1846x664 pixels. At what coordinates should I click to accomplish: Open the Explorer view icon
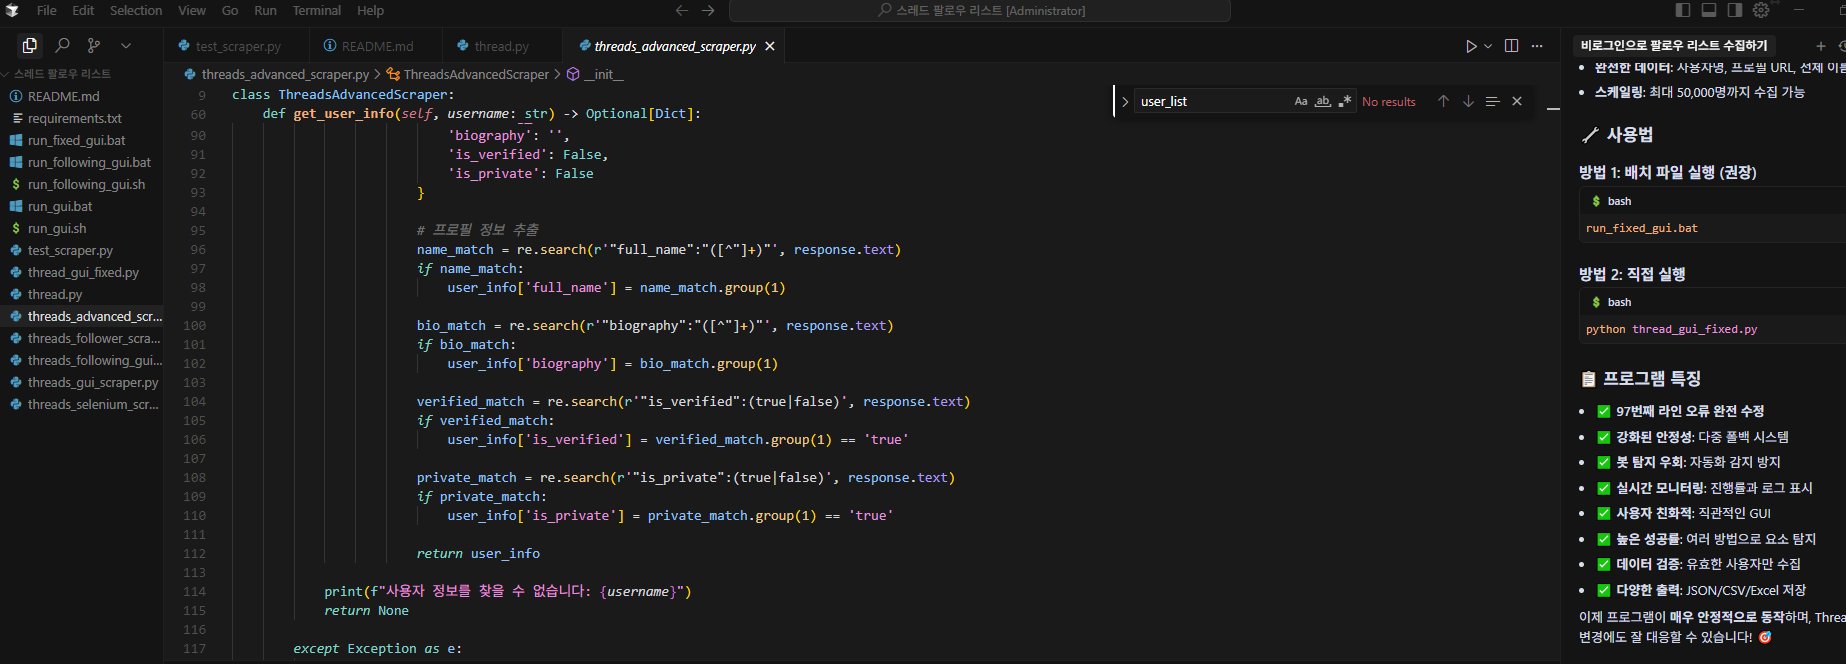pos(30,45)
